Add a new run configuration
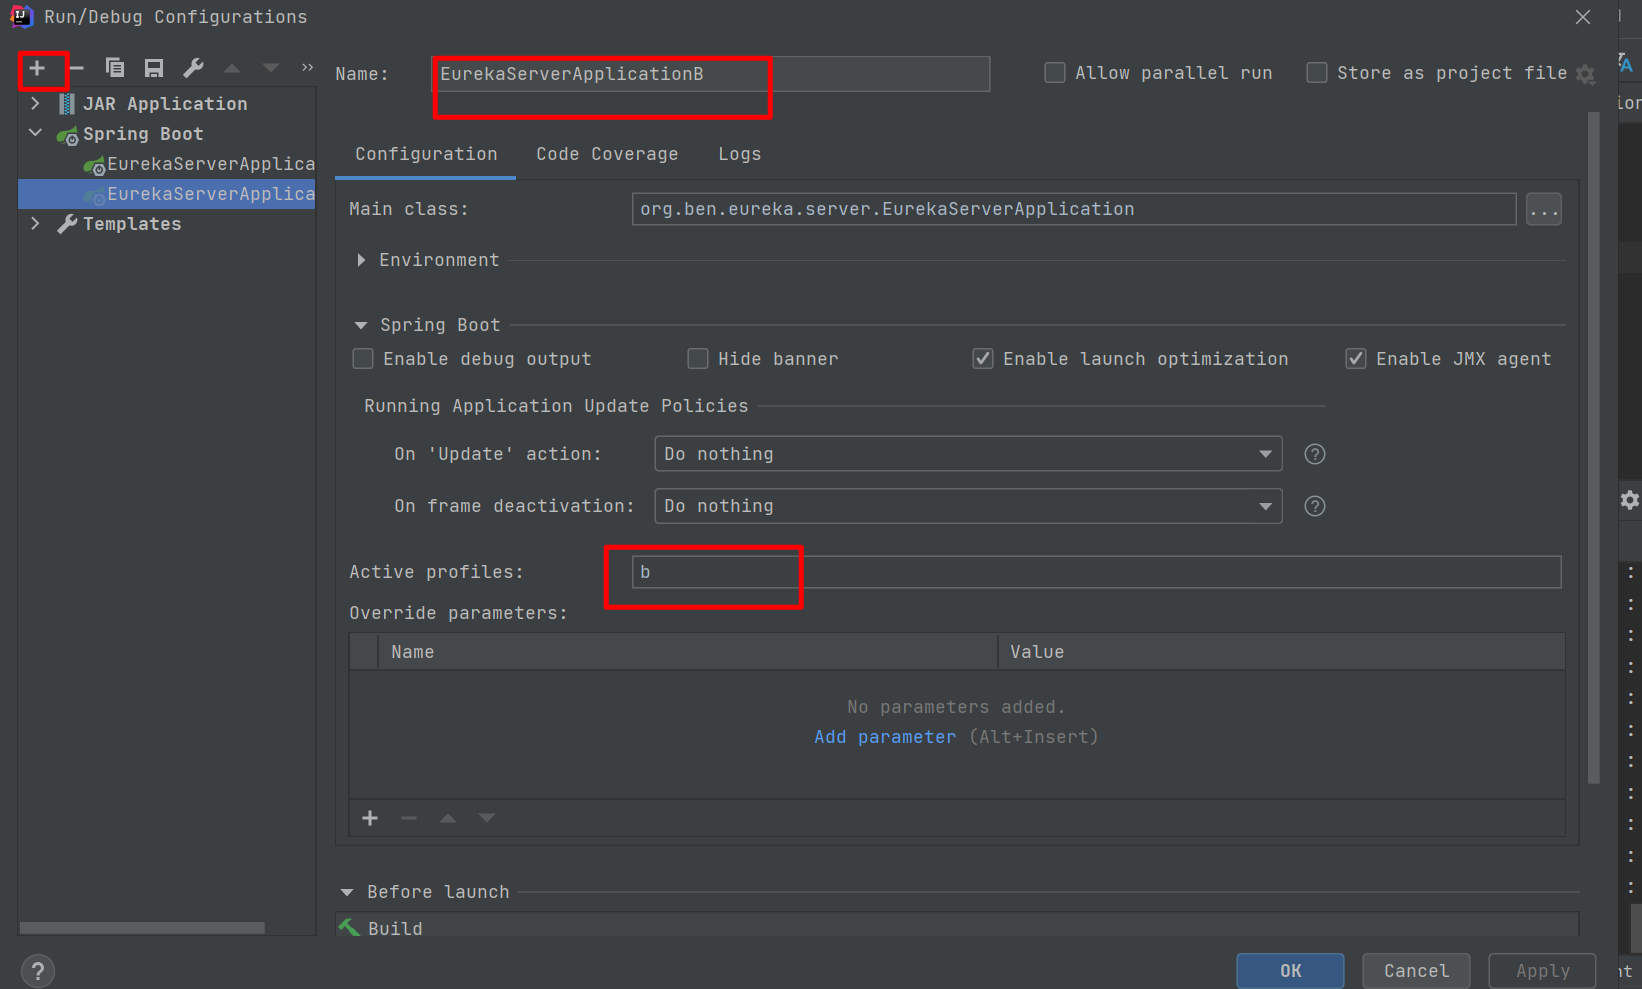 (37, 68)
